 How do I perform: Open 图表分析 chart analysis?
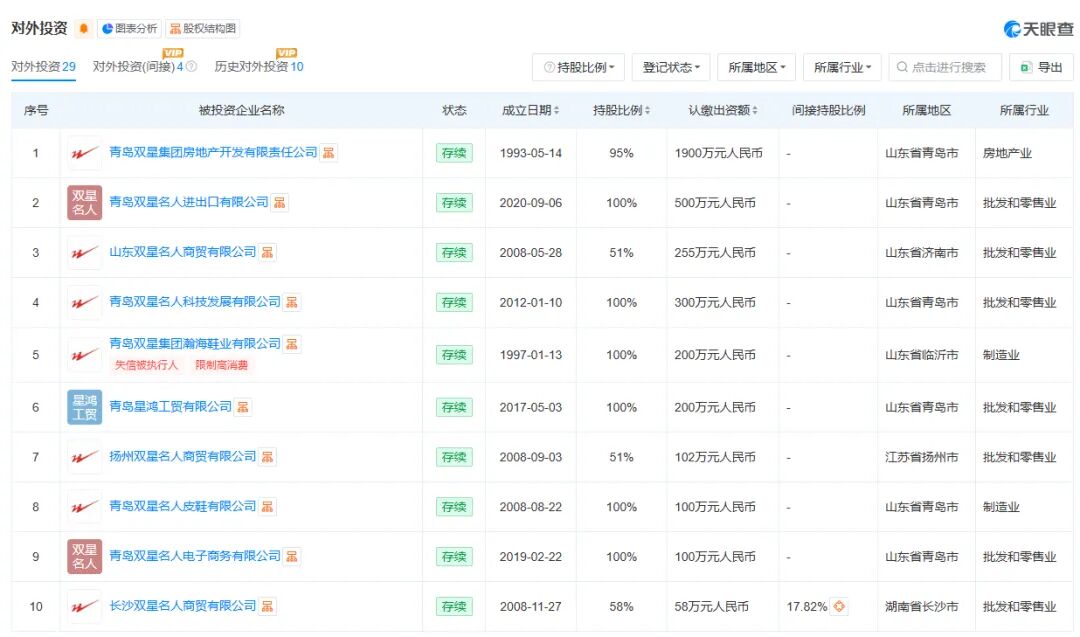tap(129, 28)
